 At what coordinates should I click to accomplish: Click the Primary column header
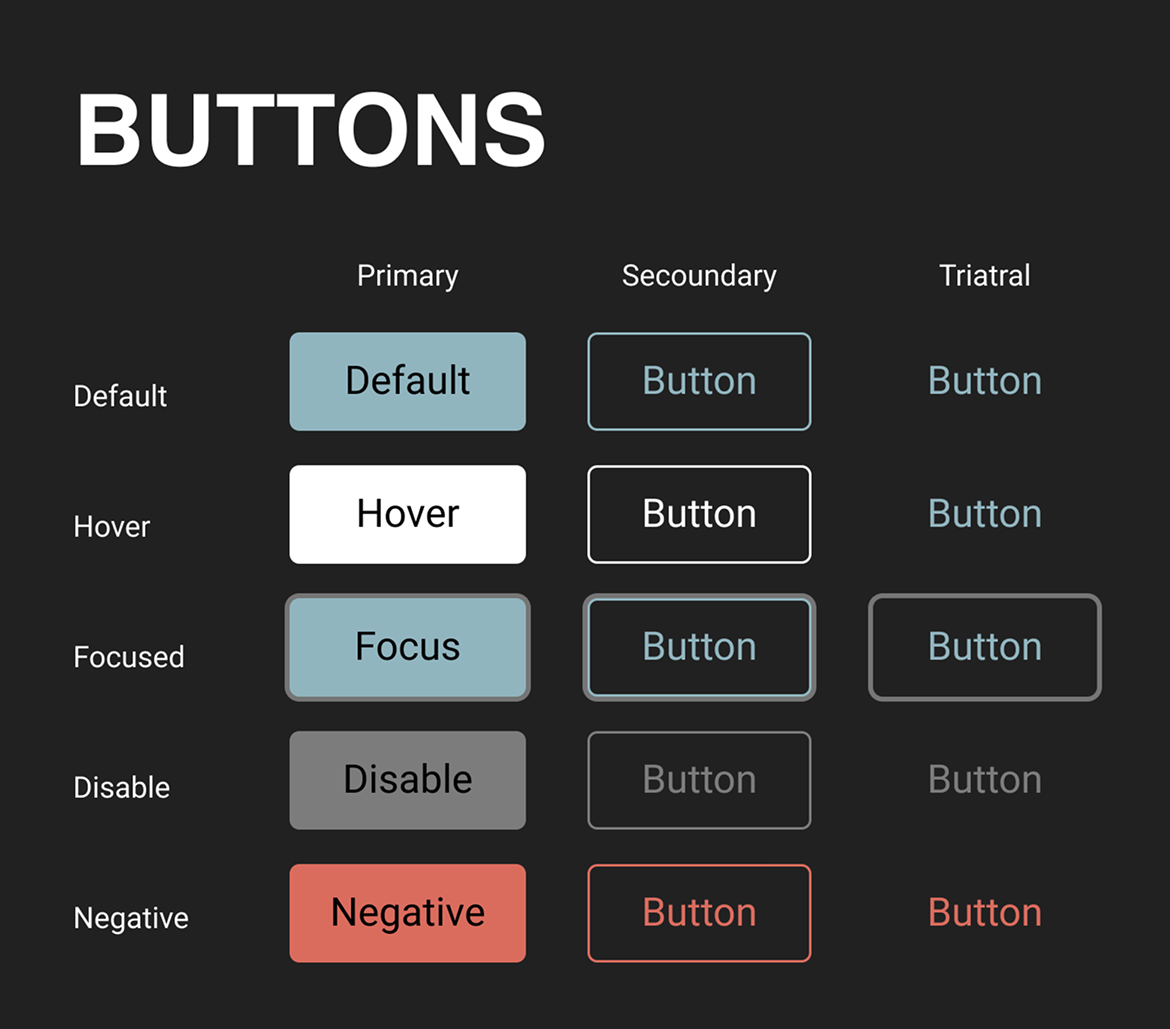pyautogui.click(x=407, y=276)
